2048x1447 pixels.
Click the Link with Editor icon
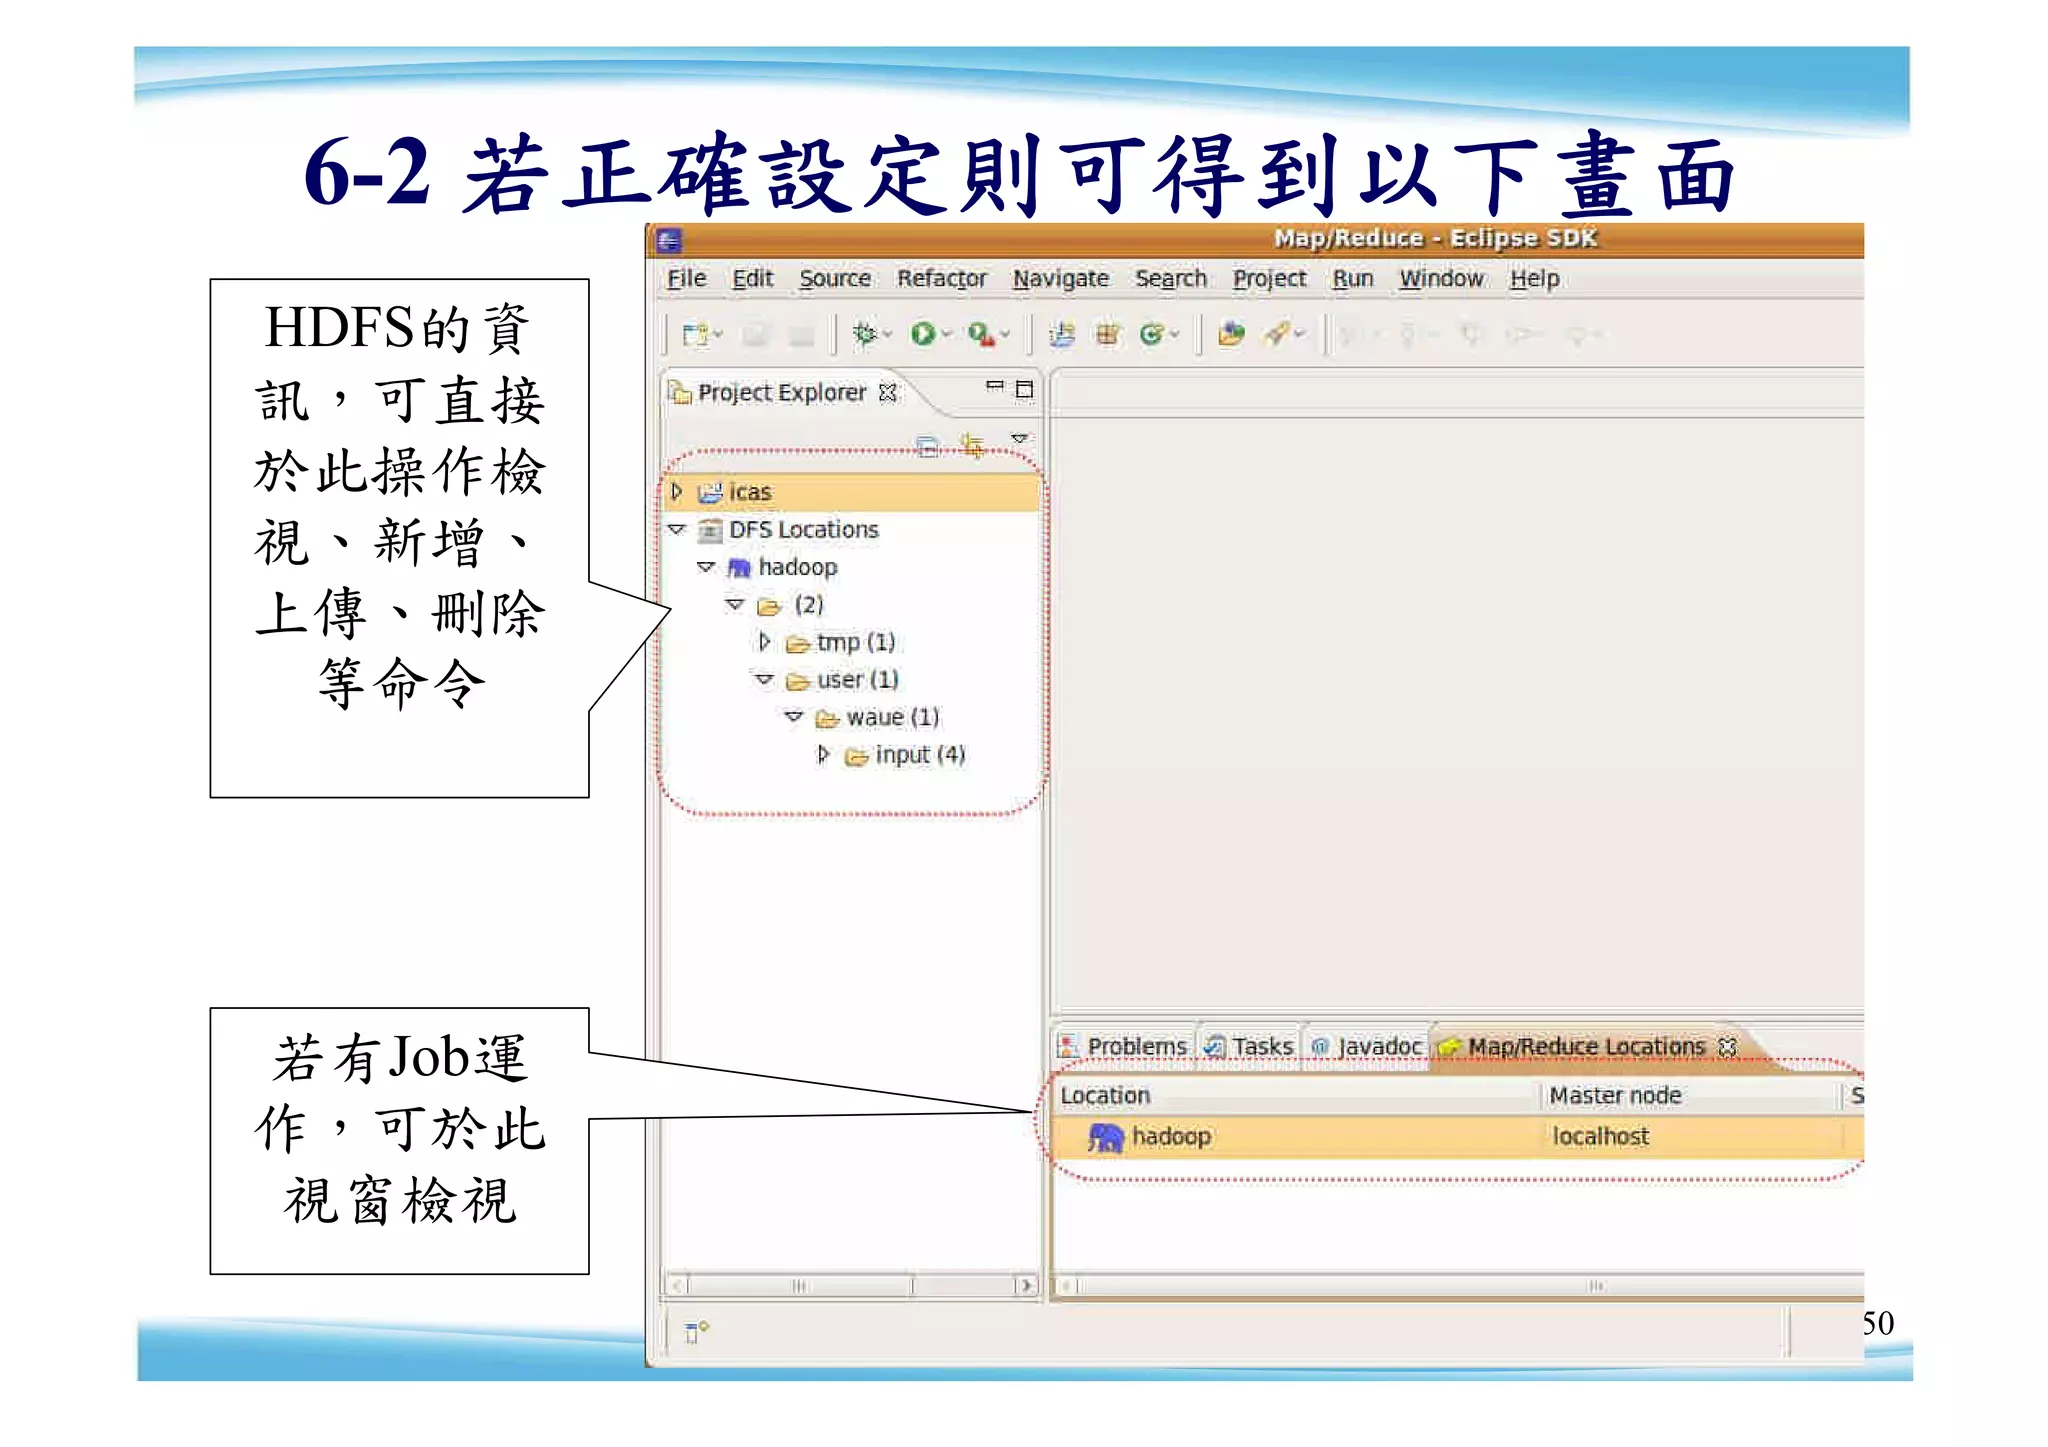tap(972, 444)
